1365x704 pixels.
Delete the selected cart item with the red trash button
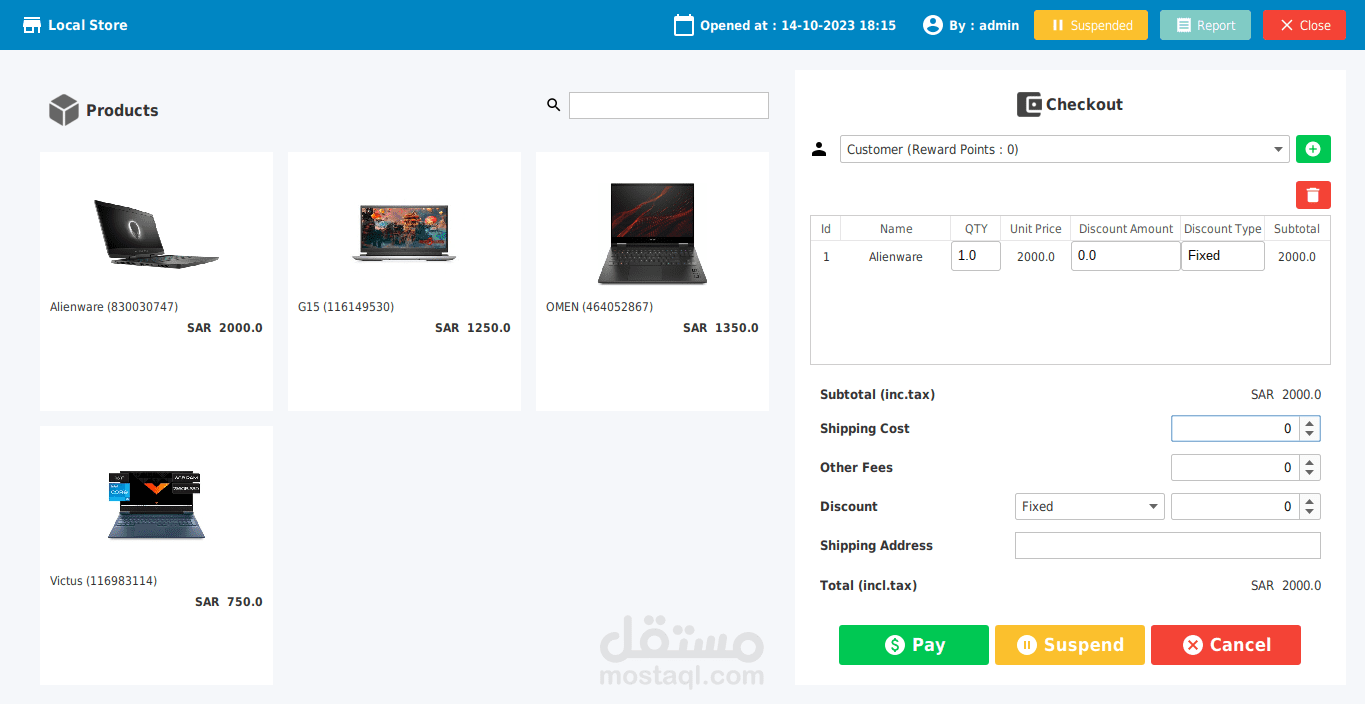(1313, 195)
